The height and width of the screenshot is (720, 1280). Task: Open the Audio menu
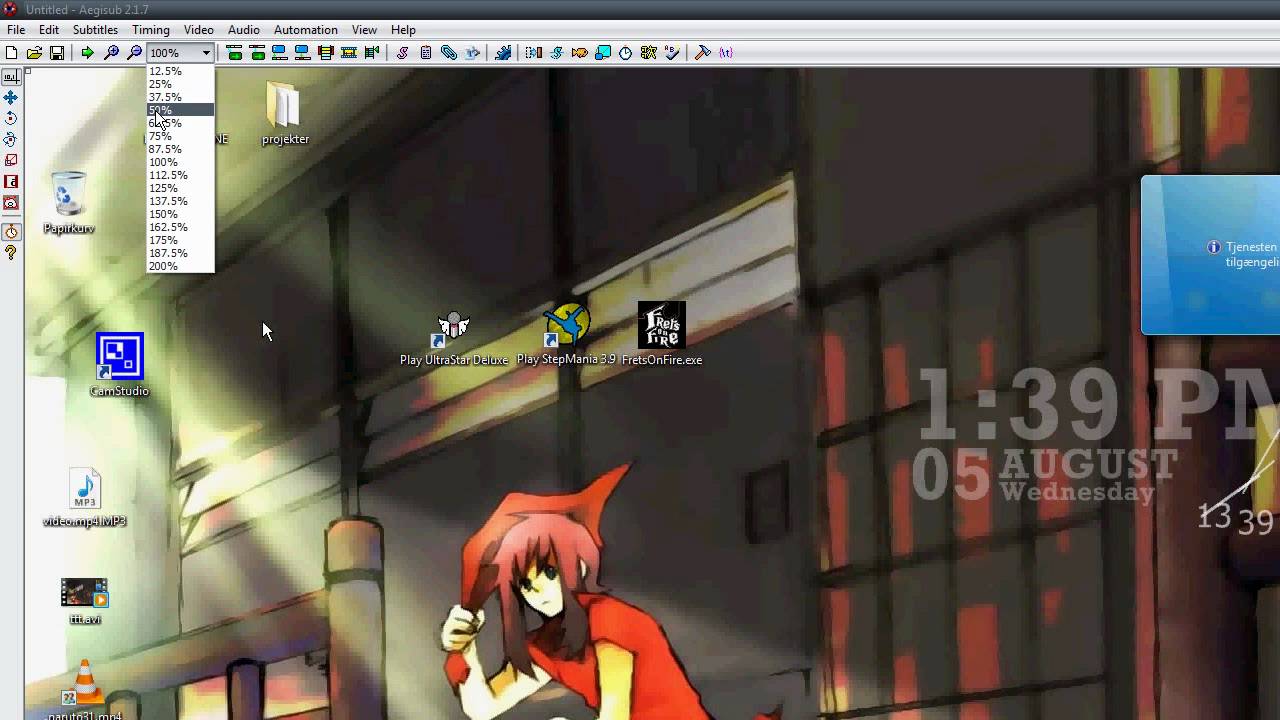click(243, 30)
